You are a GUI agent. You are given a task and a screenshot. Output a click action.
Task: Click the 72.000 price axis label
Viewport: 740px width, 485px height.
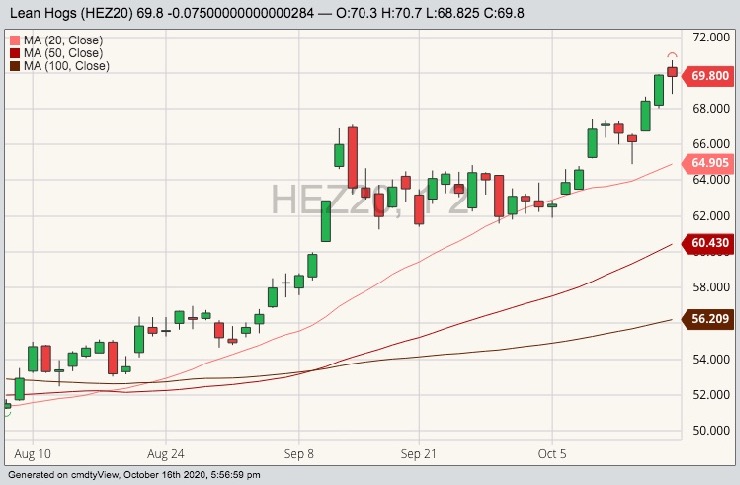point(711,37)
